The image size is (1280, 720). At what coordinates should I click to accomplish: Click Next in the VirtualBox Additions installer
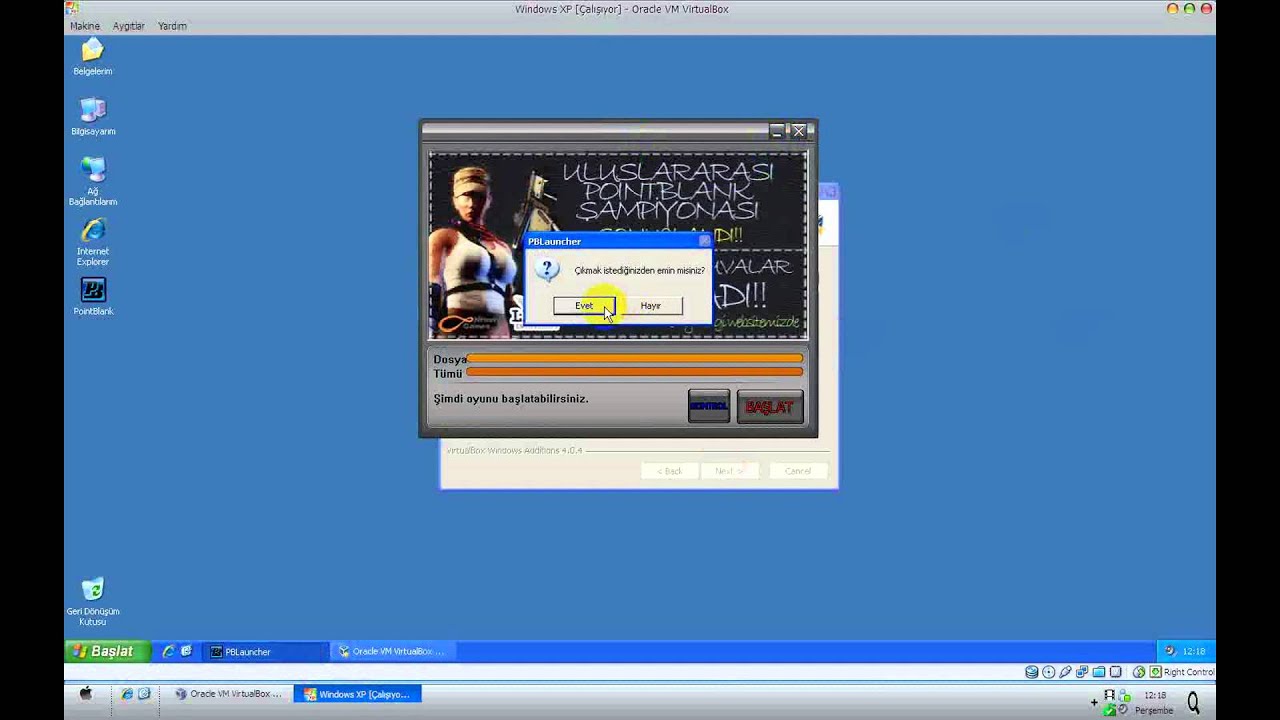[x=729, y=471]
